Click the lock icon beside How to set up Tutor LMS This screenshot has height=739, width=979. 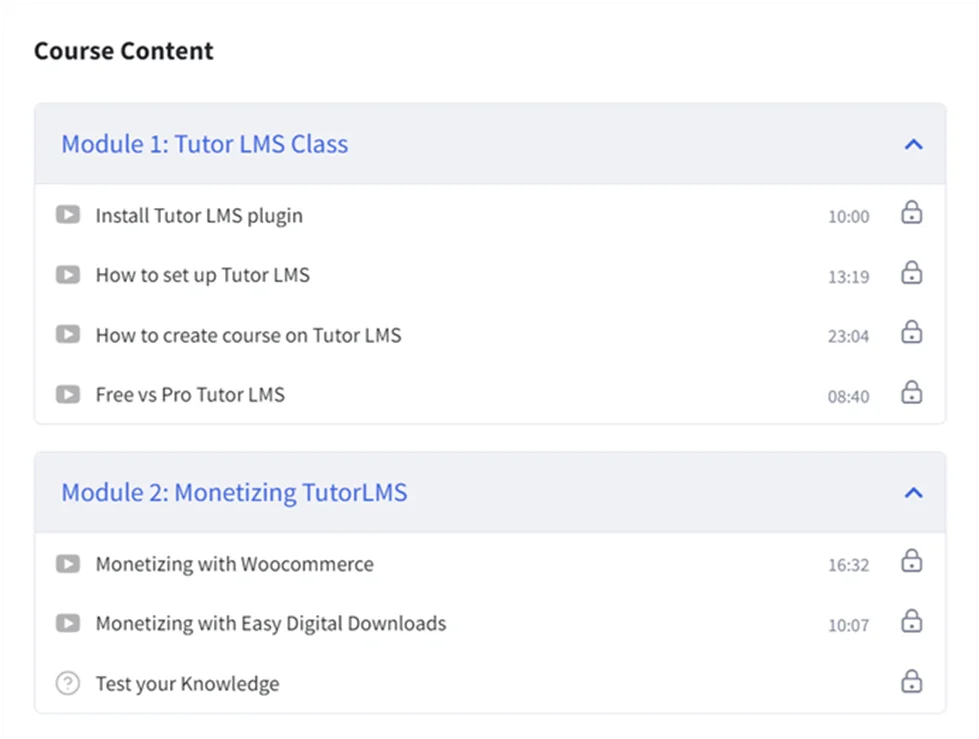click(911, 272)
